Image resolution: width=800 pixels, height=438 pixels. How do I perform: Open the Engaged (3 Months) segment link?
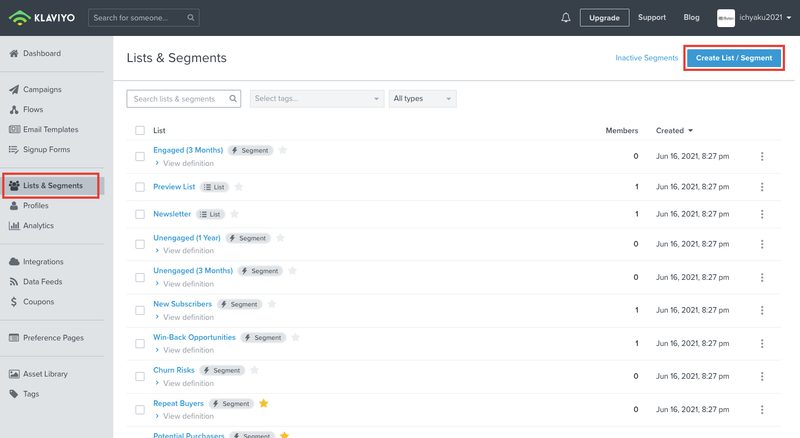pos(188,150)
